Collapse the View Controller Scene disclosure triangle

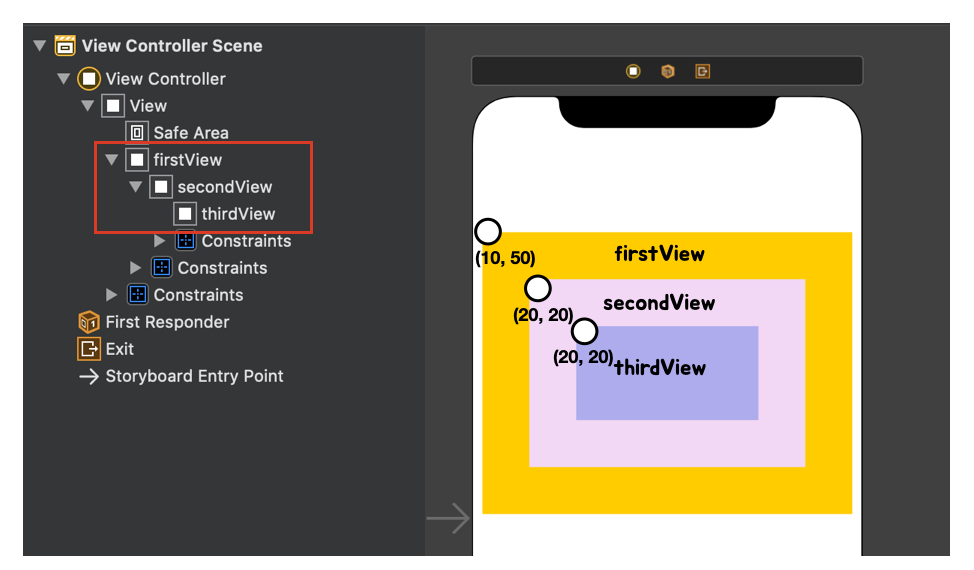point(40,45)
